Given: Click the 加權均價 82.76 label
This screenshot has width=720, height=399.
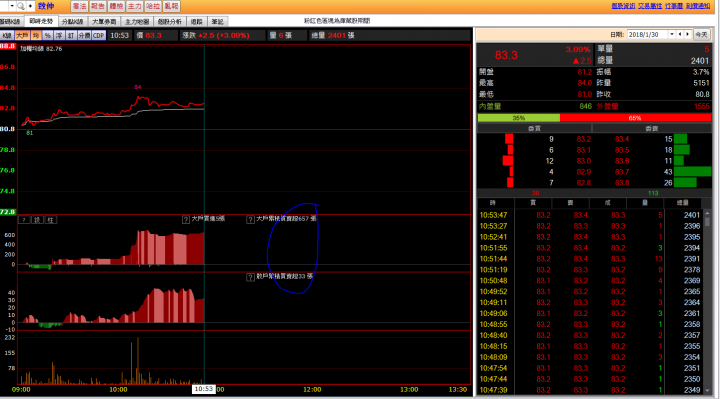Looking at the screenshot, I should point(41,49).
